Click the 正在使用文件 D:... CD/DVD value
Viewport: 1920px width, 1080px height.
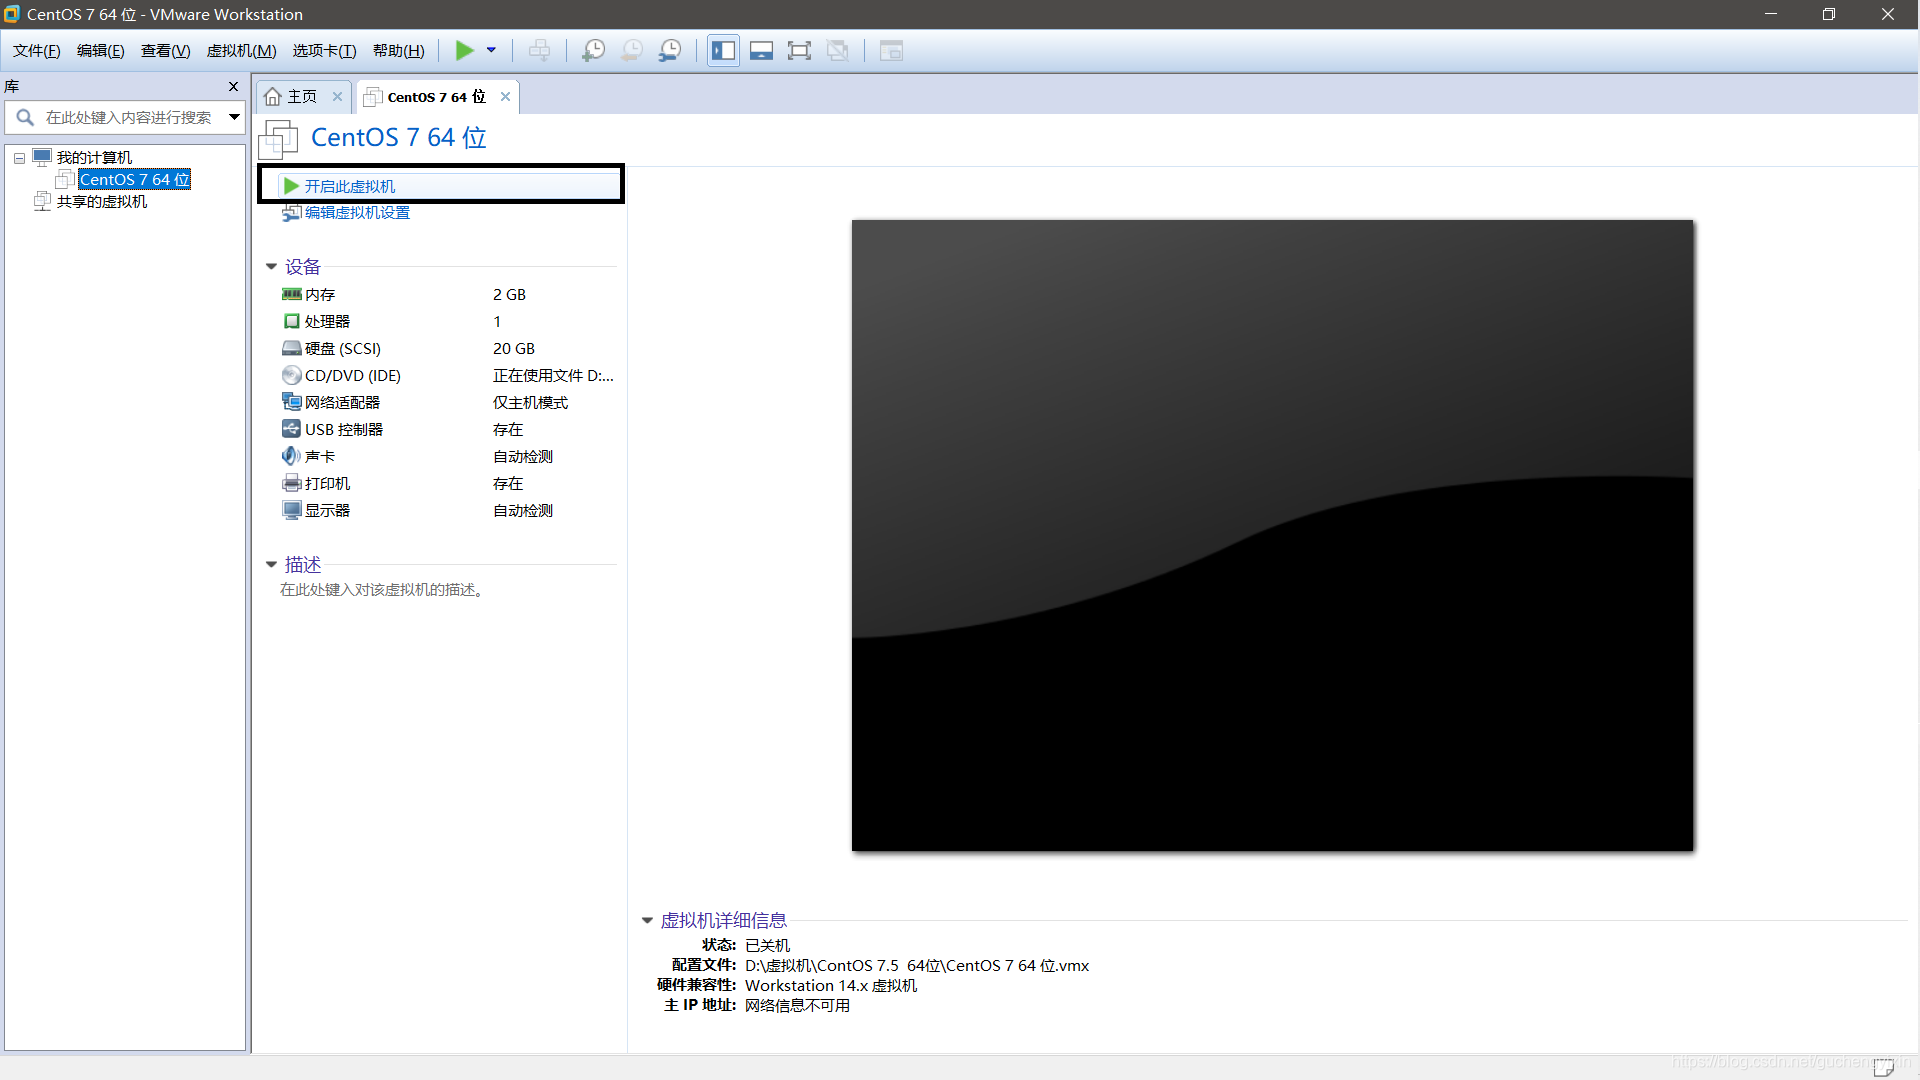553,375
